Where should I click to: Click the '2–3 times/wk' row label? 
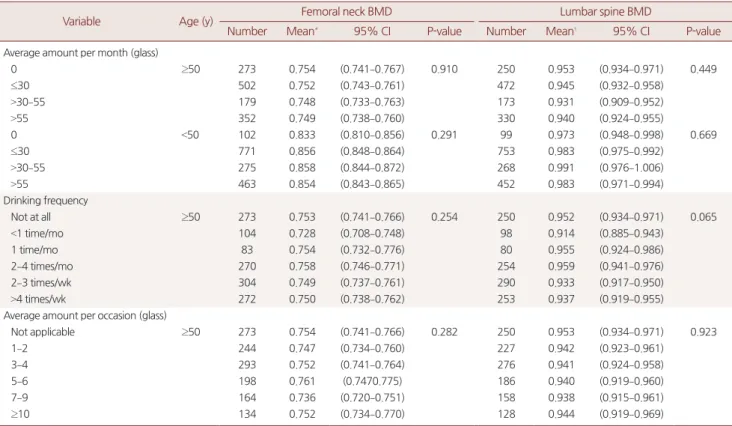click(41, 283)
